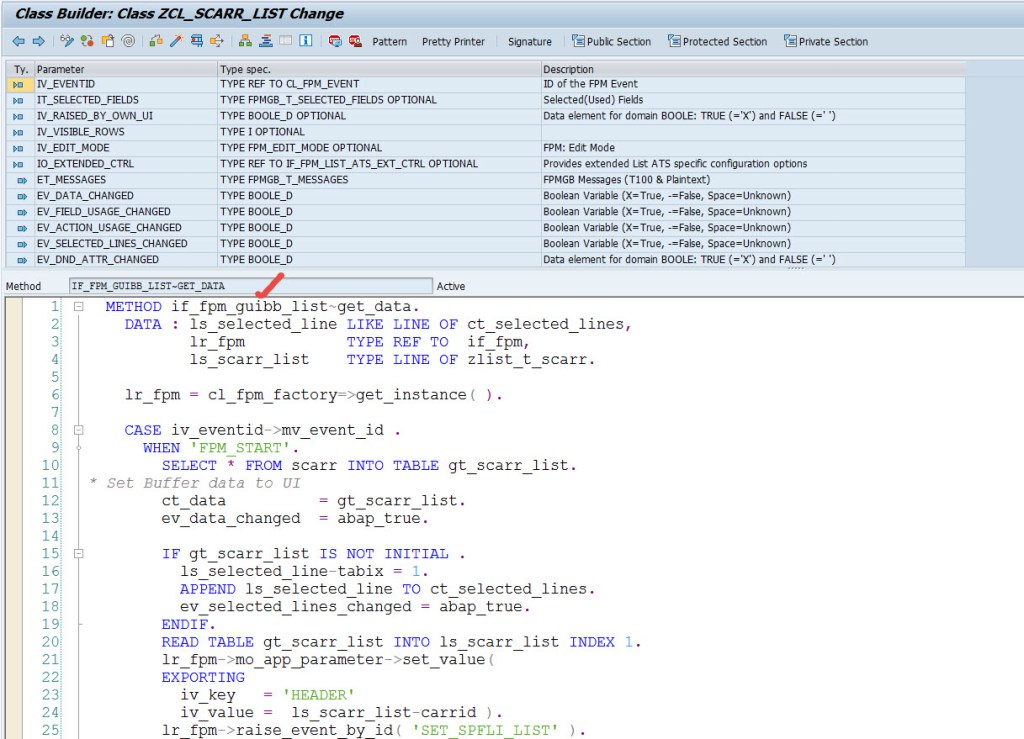Click the Parameter column header
Viewport: 1024px width, 739px height.
[x=125, y=69]
